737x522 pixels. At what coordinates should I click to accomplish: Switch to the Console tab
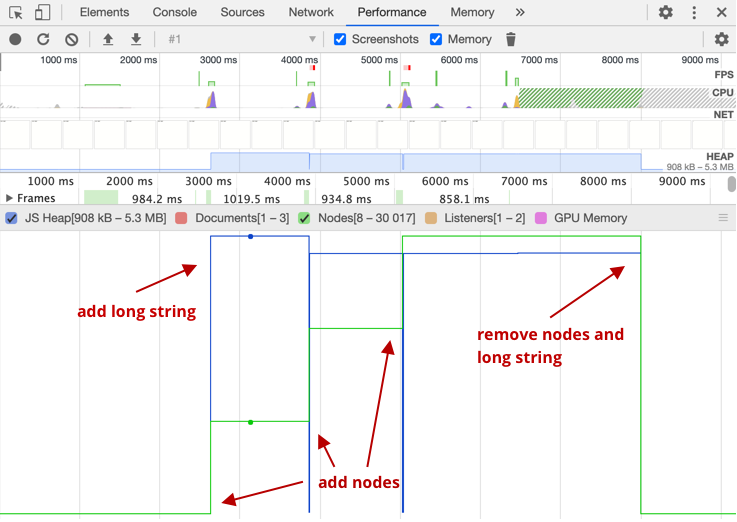[x=174, y=12]
